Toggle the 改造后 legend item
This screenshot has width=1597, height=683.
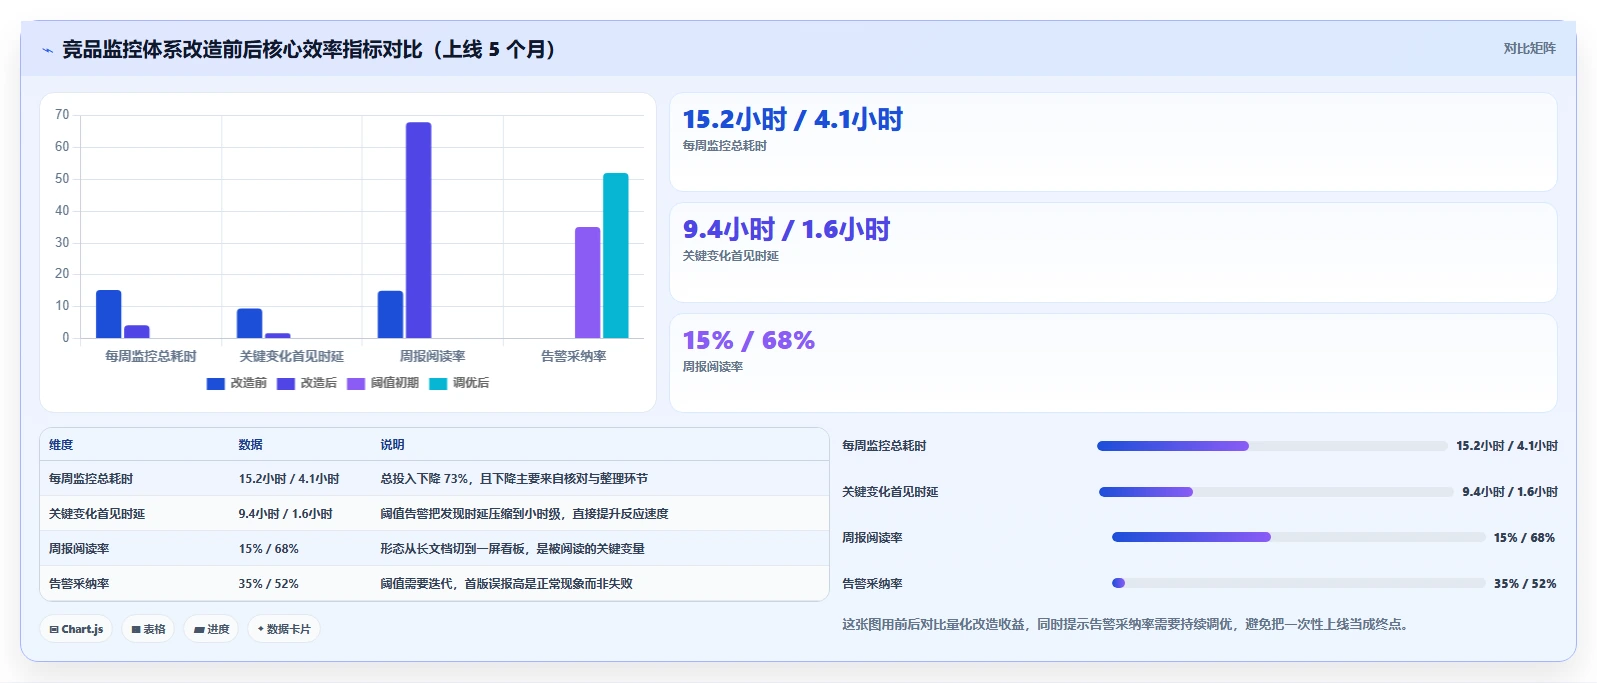pyautogui.click(x=307, y=383)
